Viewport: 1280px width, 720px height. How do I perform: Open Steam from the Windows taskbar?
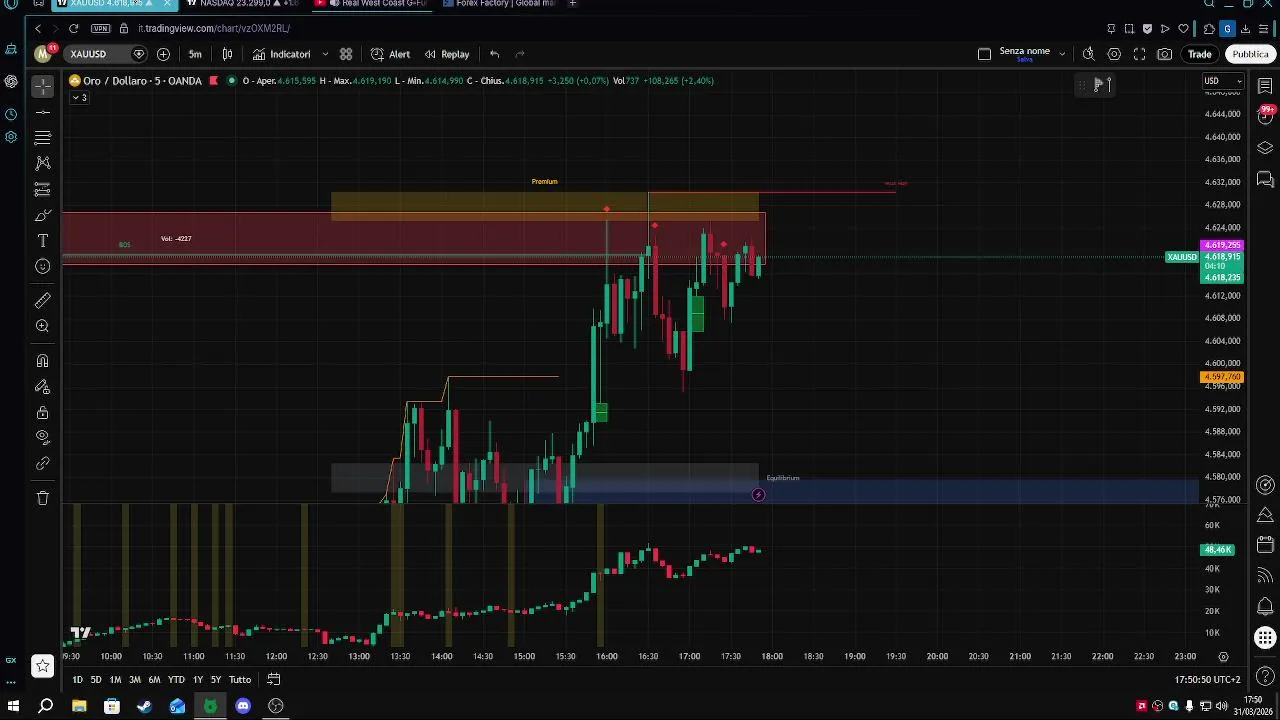click(144, 706)
